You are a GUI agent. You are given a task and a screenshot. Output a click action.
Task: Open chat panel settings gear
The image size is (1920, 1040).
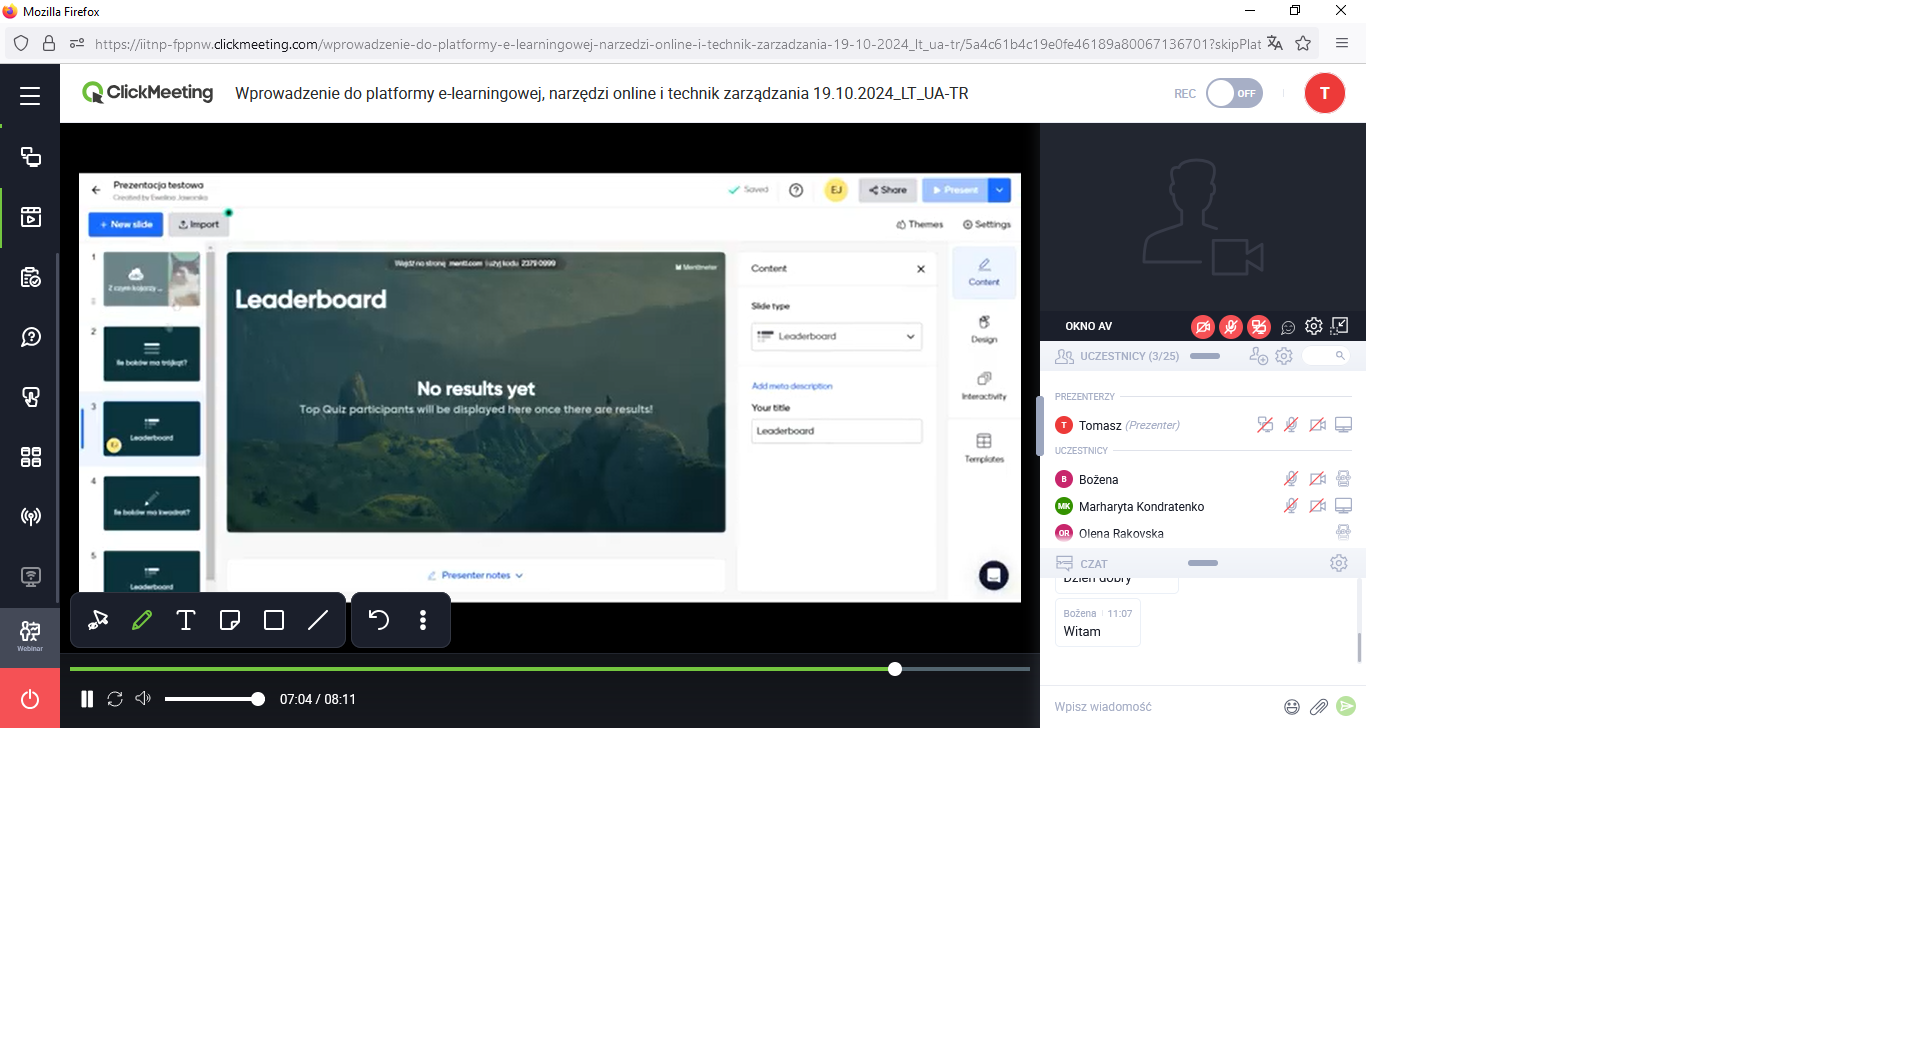(1339, 563)
